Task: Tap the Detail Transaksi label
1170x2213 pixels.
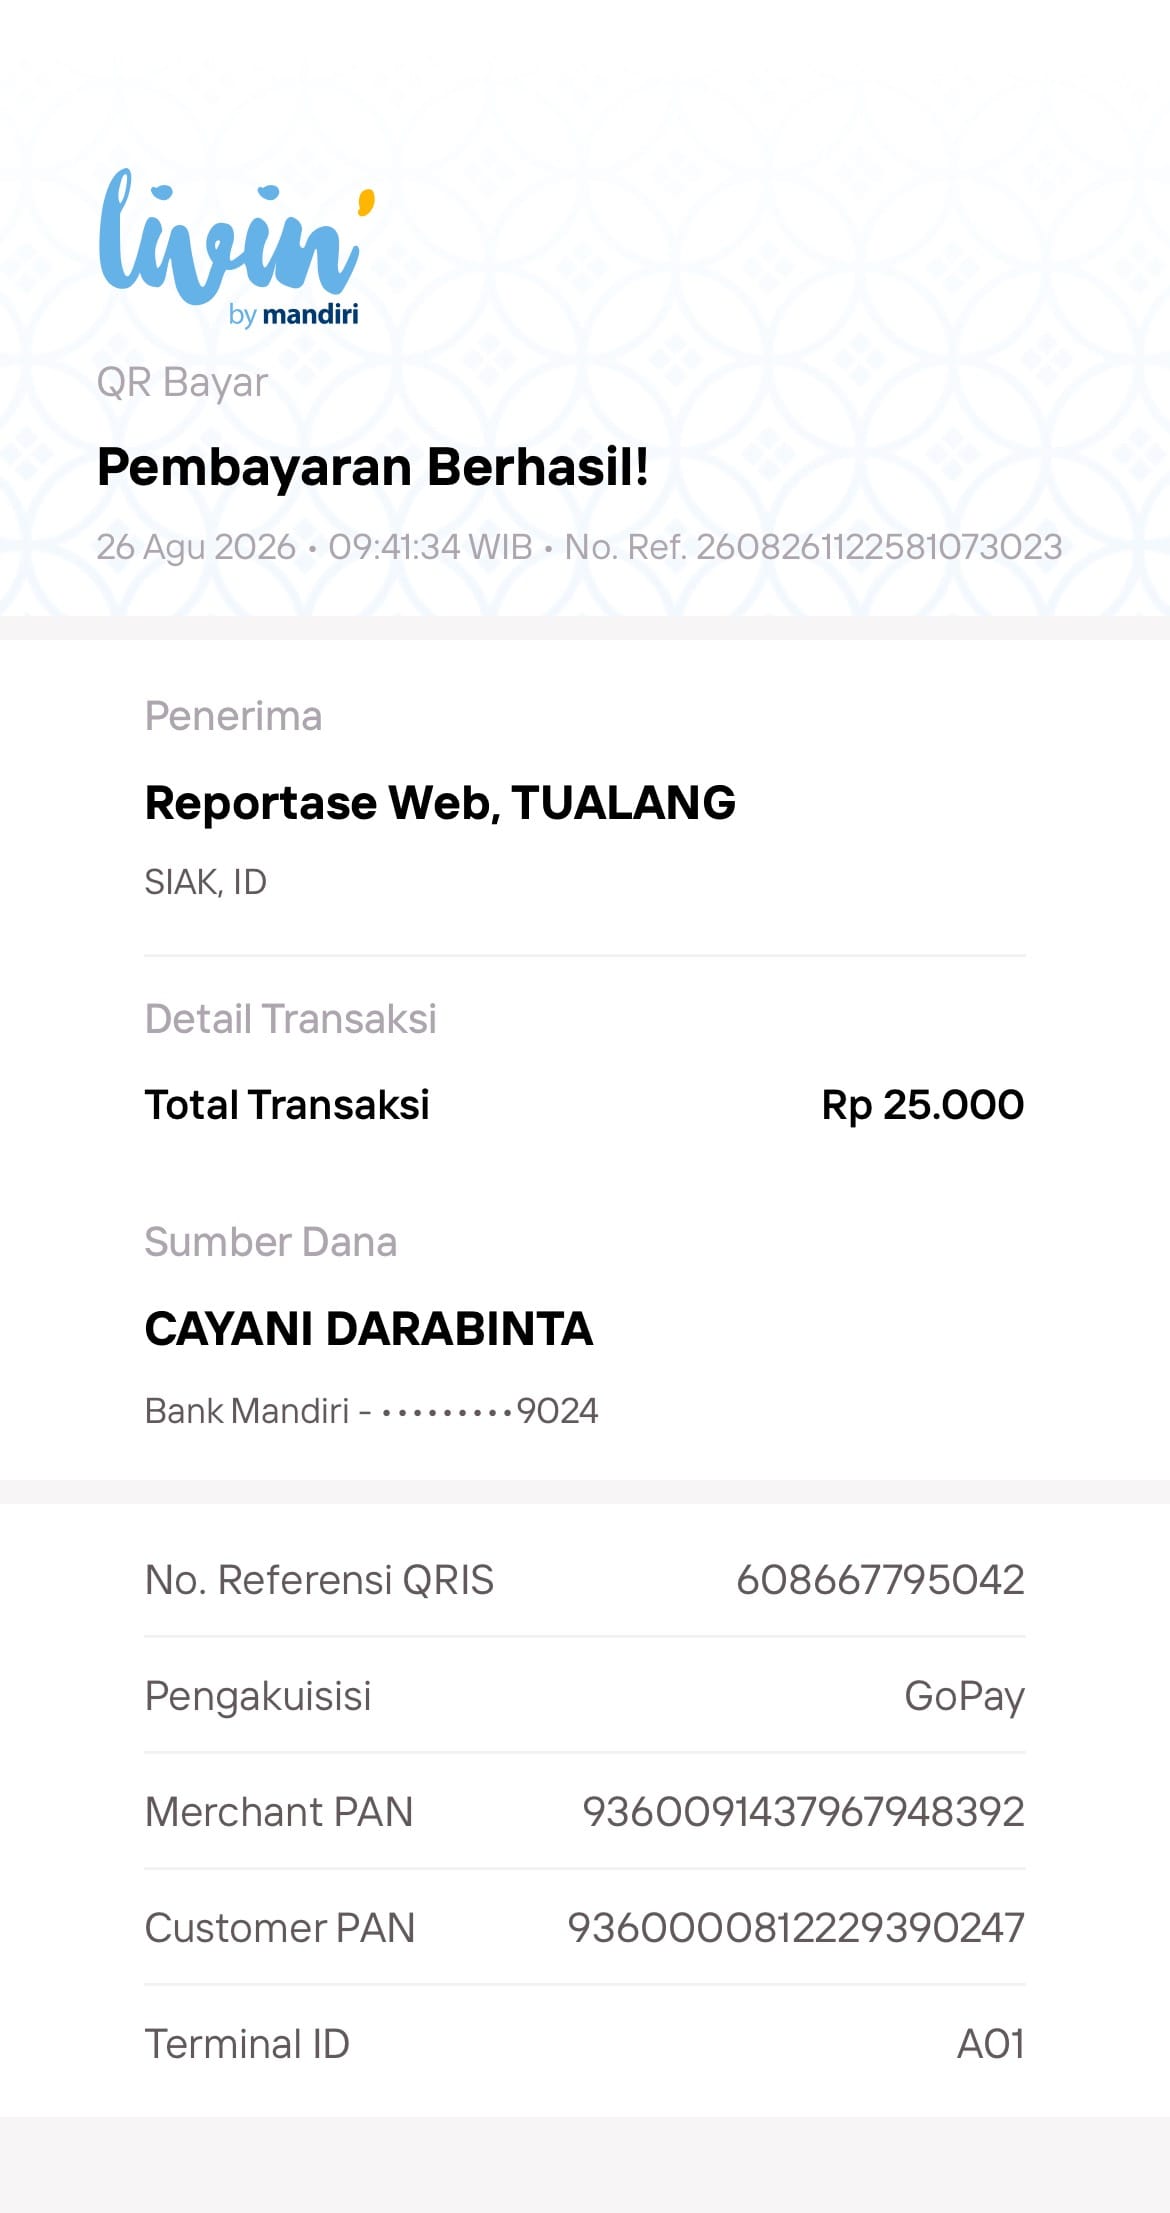Action: click(x=290, y=1019)
